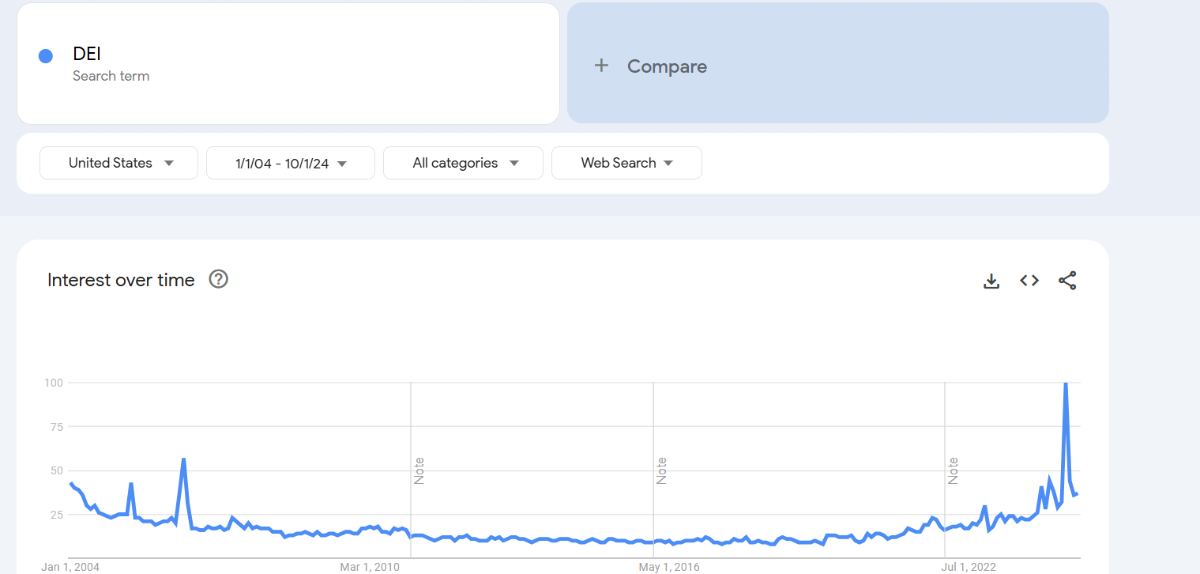Click the Note marker near Mar 1, 2010
This screenshot has width=1200, height=574.
coord(419,470)
